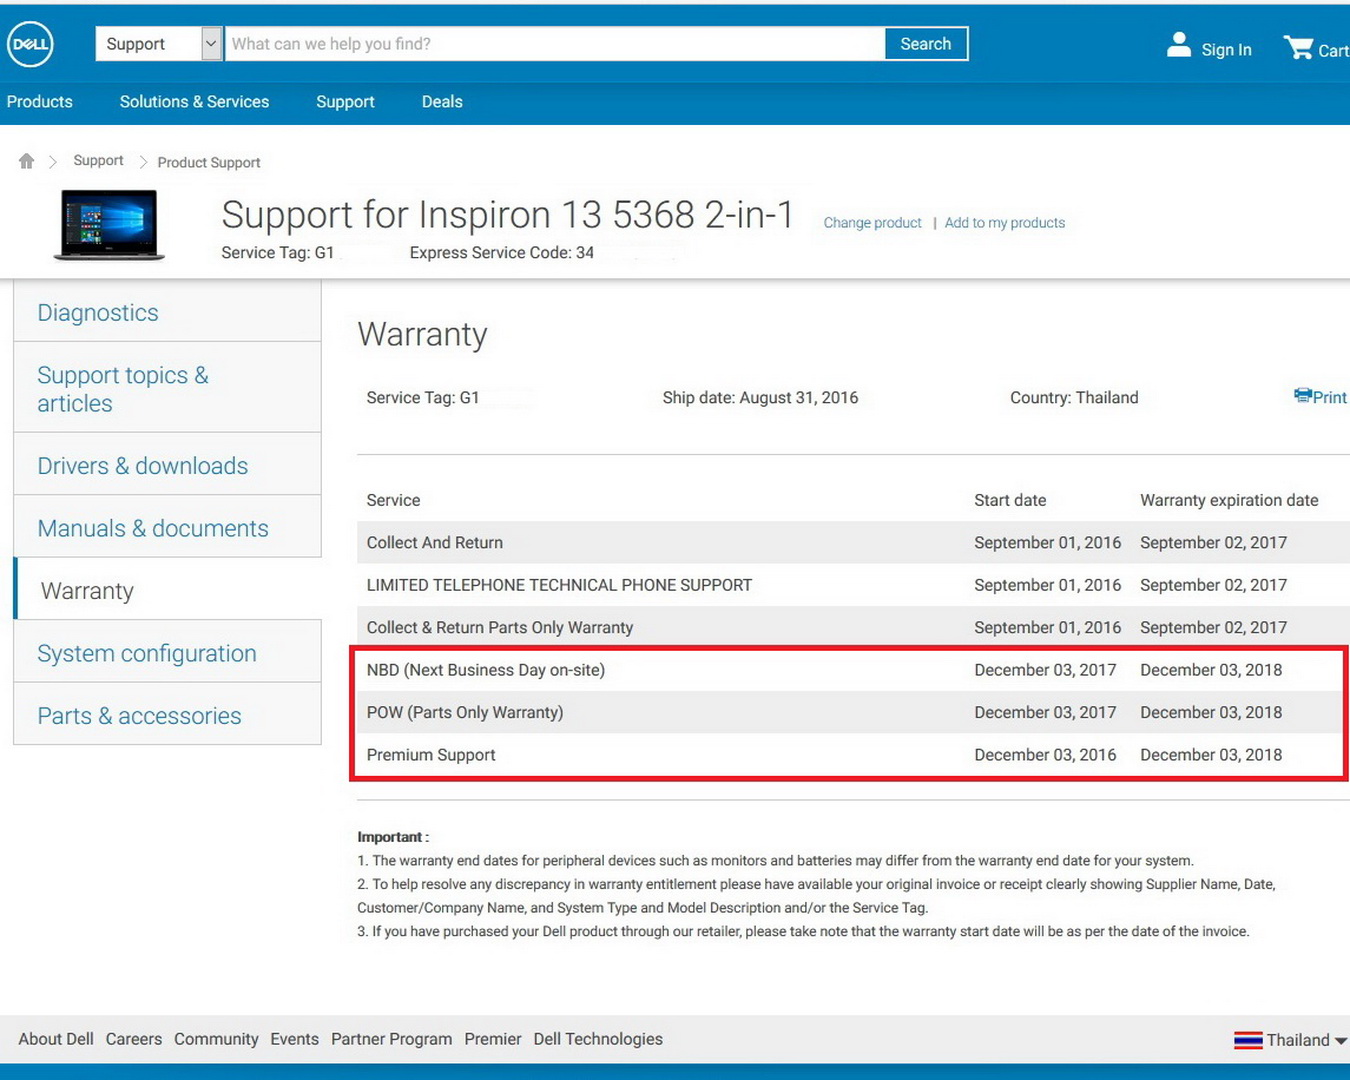Image resolution: width=1350 pixels, height=1080 pixels.
Task: Click Express Service Code text
Action: click(501, 252)
